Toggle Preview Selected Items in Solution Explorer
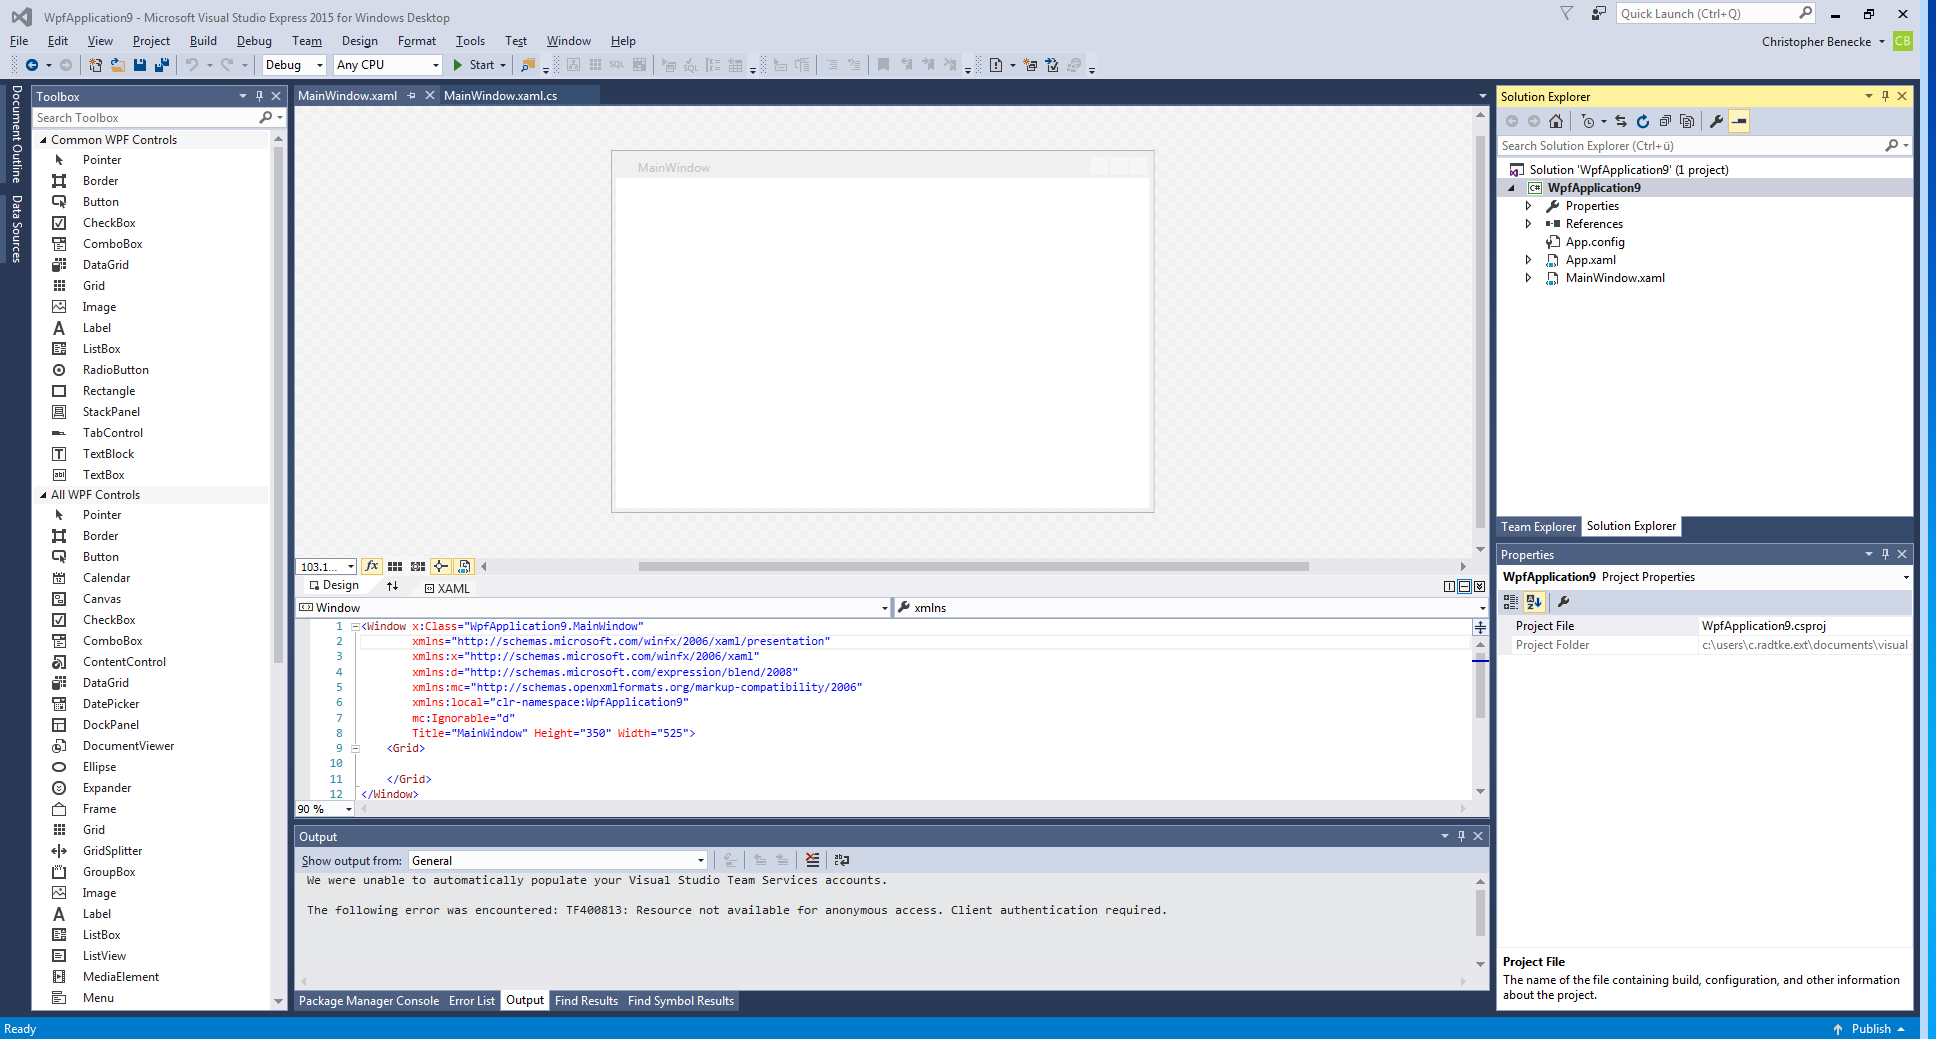Image resolution: width=1936 pixels, height=1039 pixels. 1739,121
